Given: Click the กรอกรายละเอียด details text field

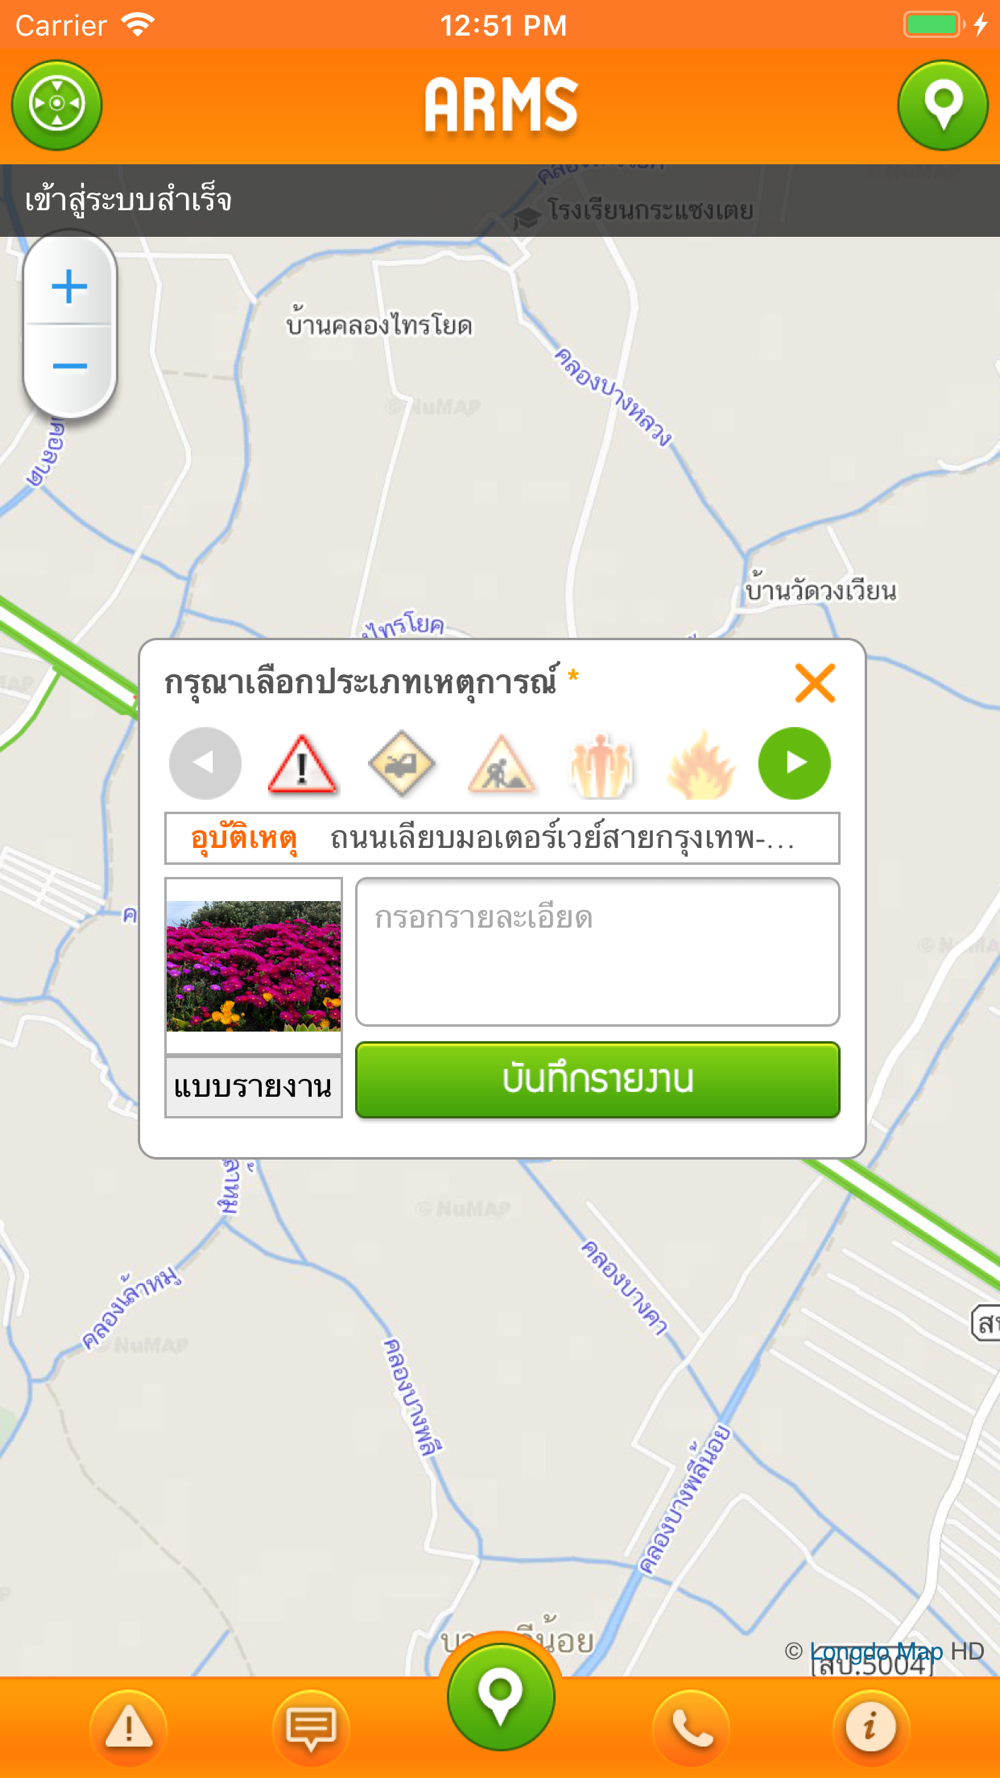Looking at the screenshot, I should (x=598, y=952).
